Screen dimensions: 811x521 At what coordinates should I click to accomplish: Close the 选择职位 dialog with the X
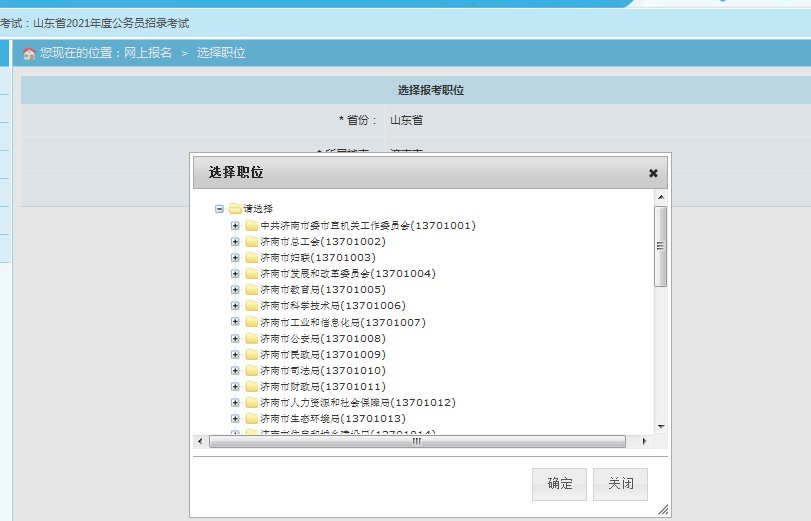(x=653, y=173)
